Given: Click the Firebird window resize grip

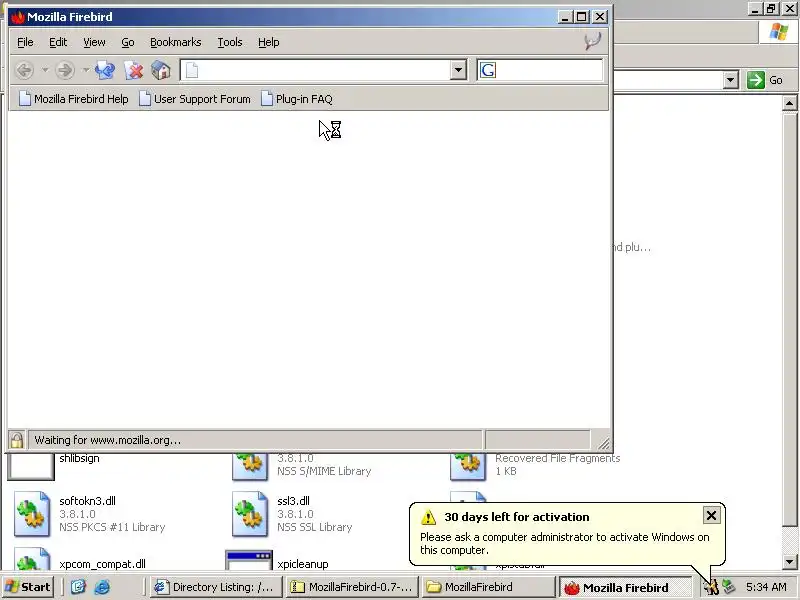Looking at the screenshot, I should [x=604, y=443].
